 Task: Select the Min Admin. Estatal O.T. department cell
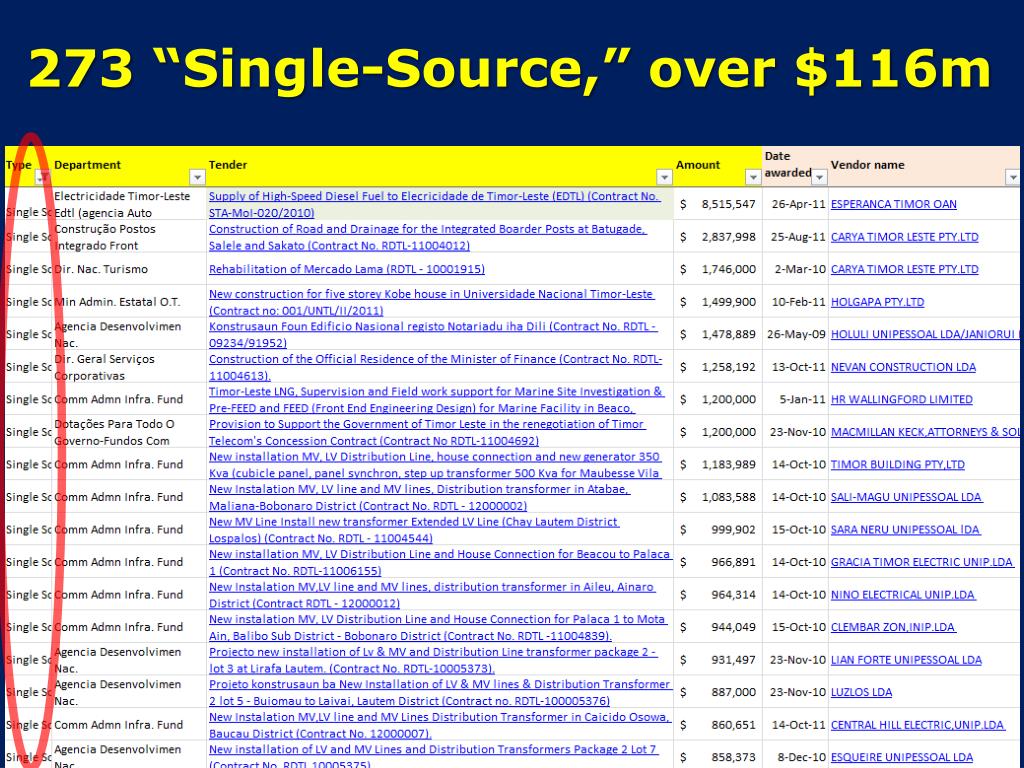(129, 302)
